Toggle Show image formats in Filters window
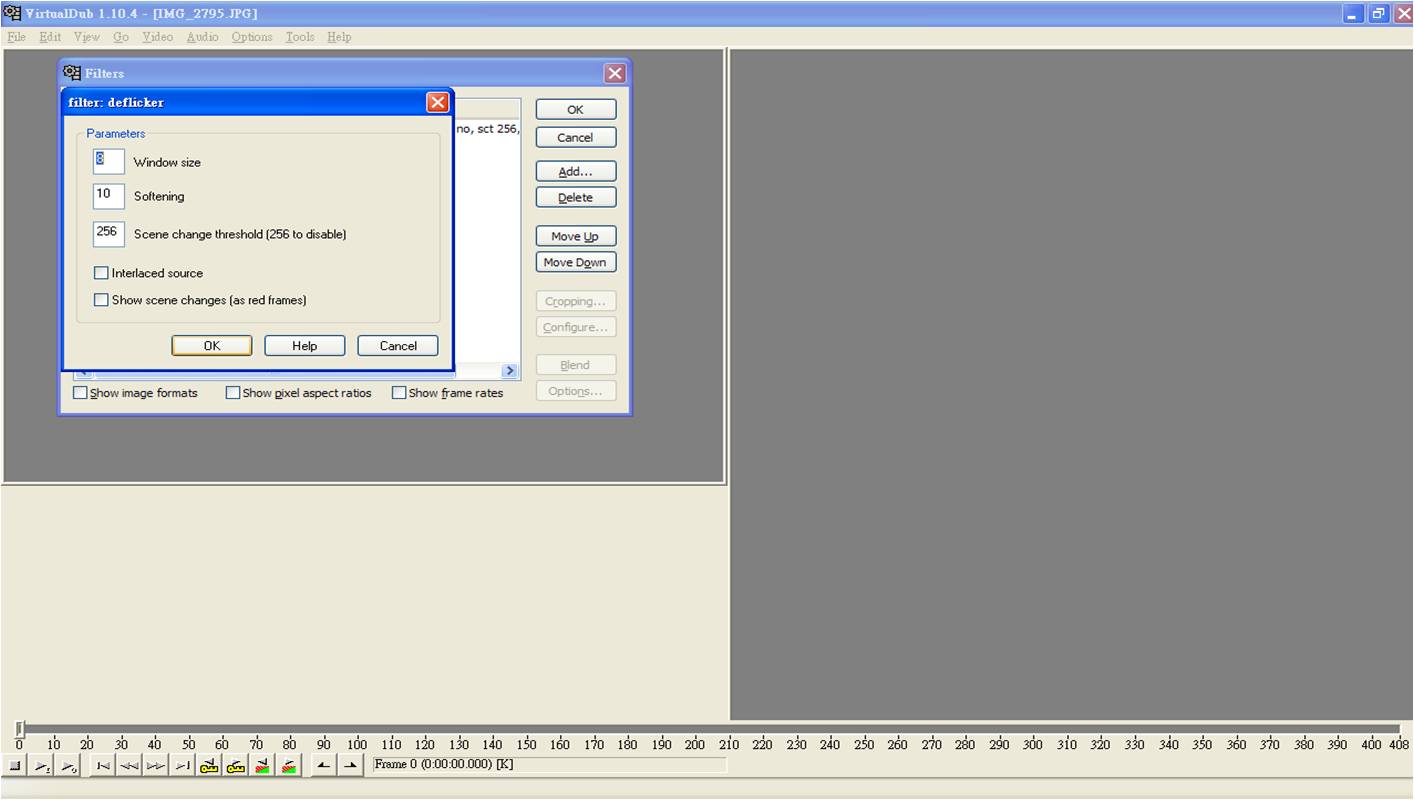 (x=80, y=393)
